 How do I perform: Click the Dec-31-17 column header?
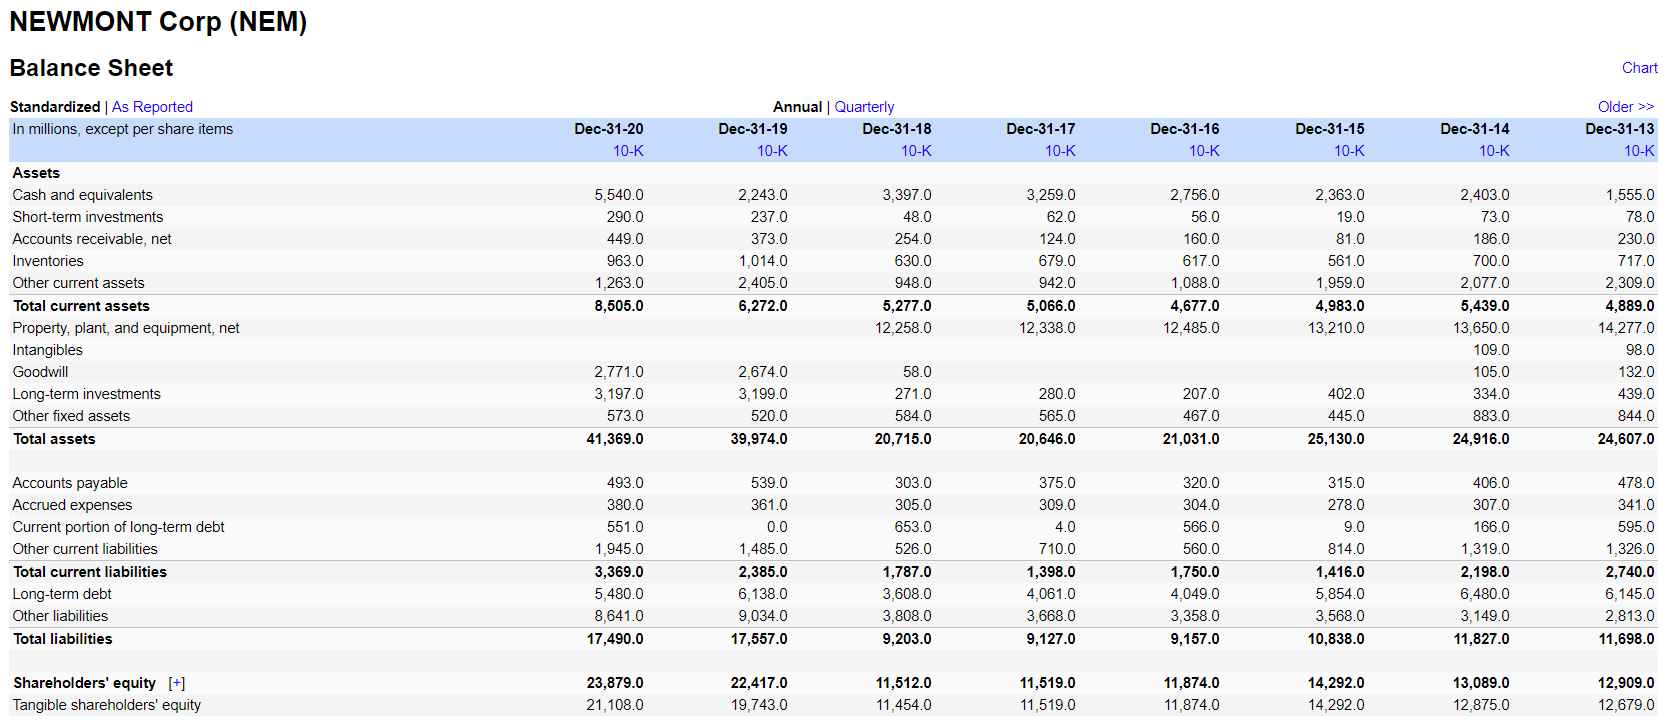(x=1041, y=129)
